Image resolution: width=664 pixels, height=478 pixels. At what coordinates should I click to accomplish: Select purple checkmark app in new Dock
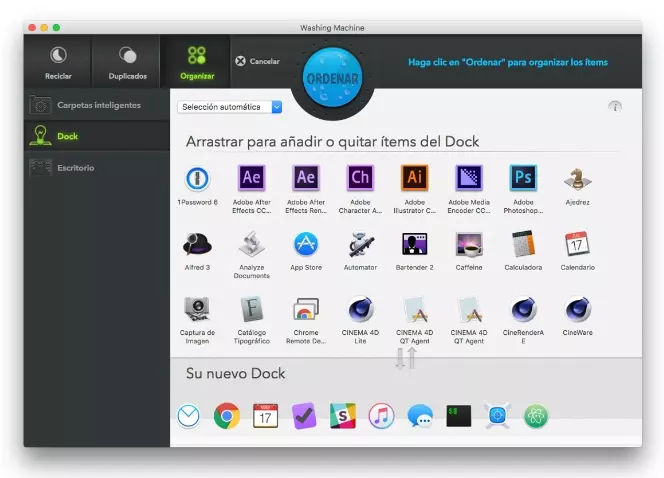coord(304,416)
